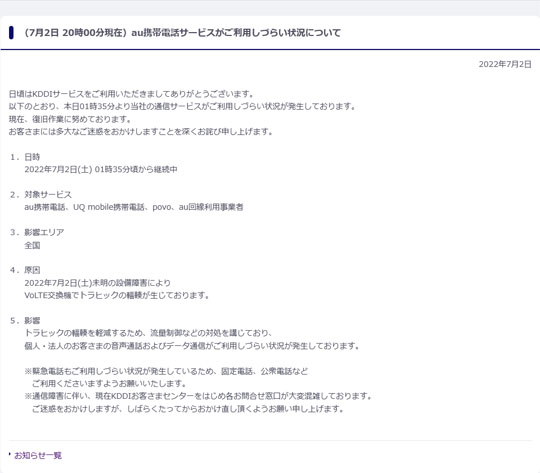
Task: Click the line ご迷惑をおかけしますが、しばらくたってから
Action: (188, 409)
